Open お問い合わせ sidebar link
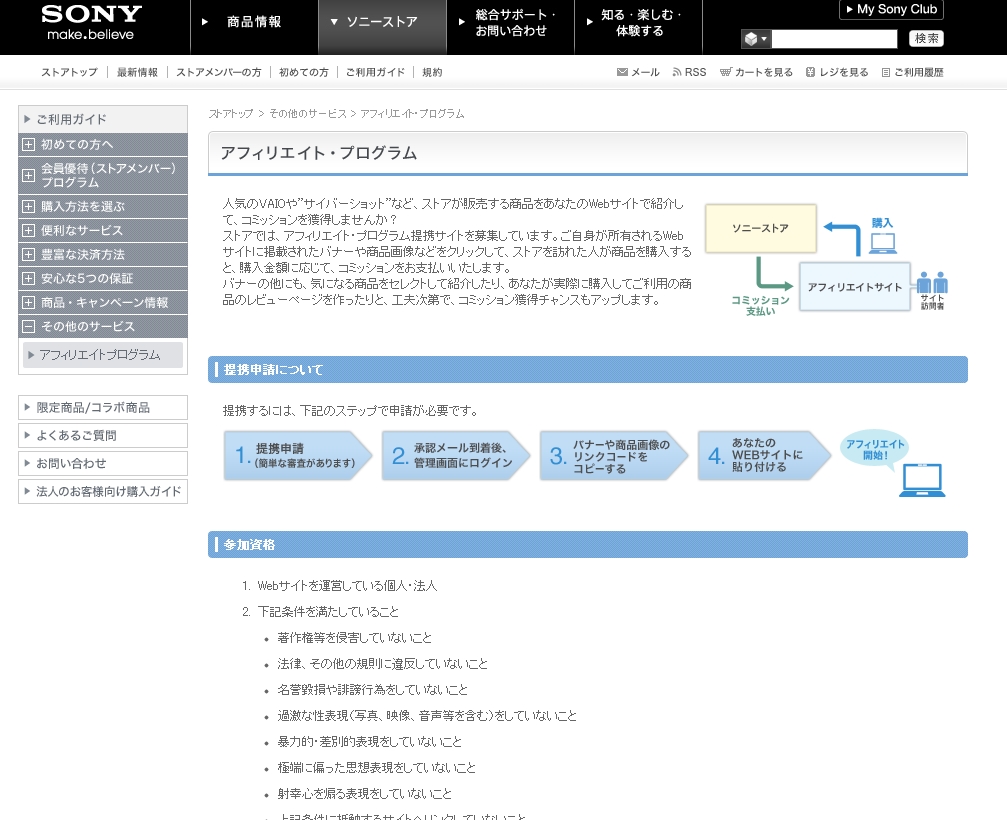 click(x=103, y=464)
